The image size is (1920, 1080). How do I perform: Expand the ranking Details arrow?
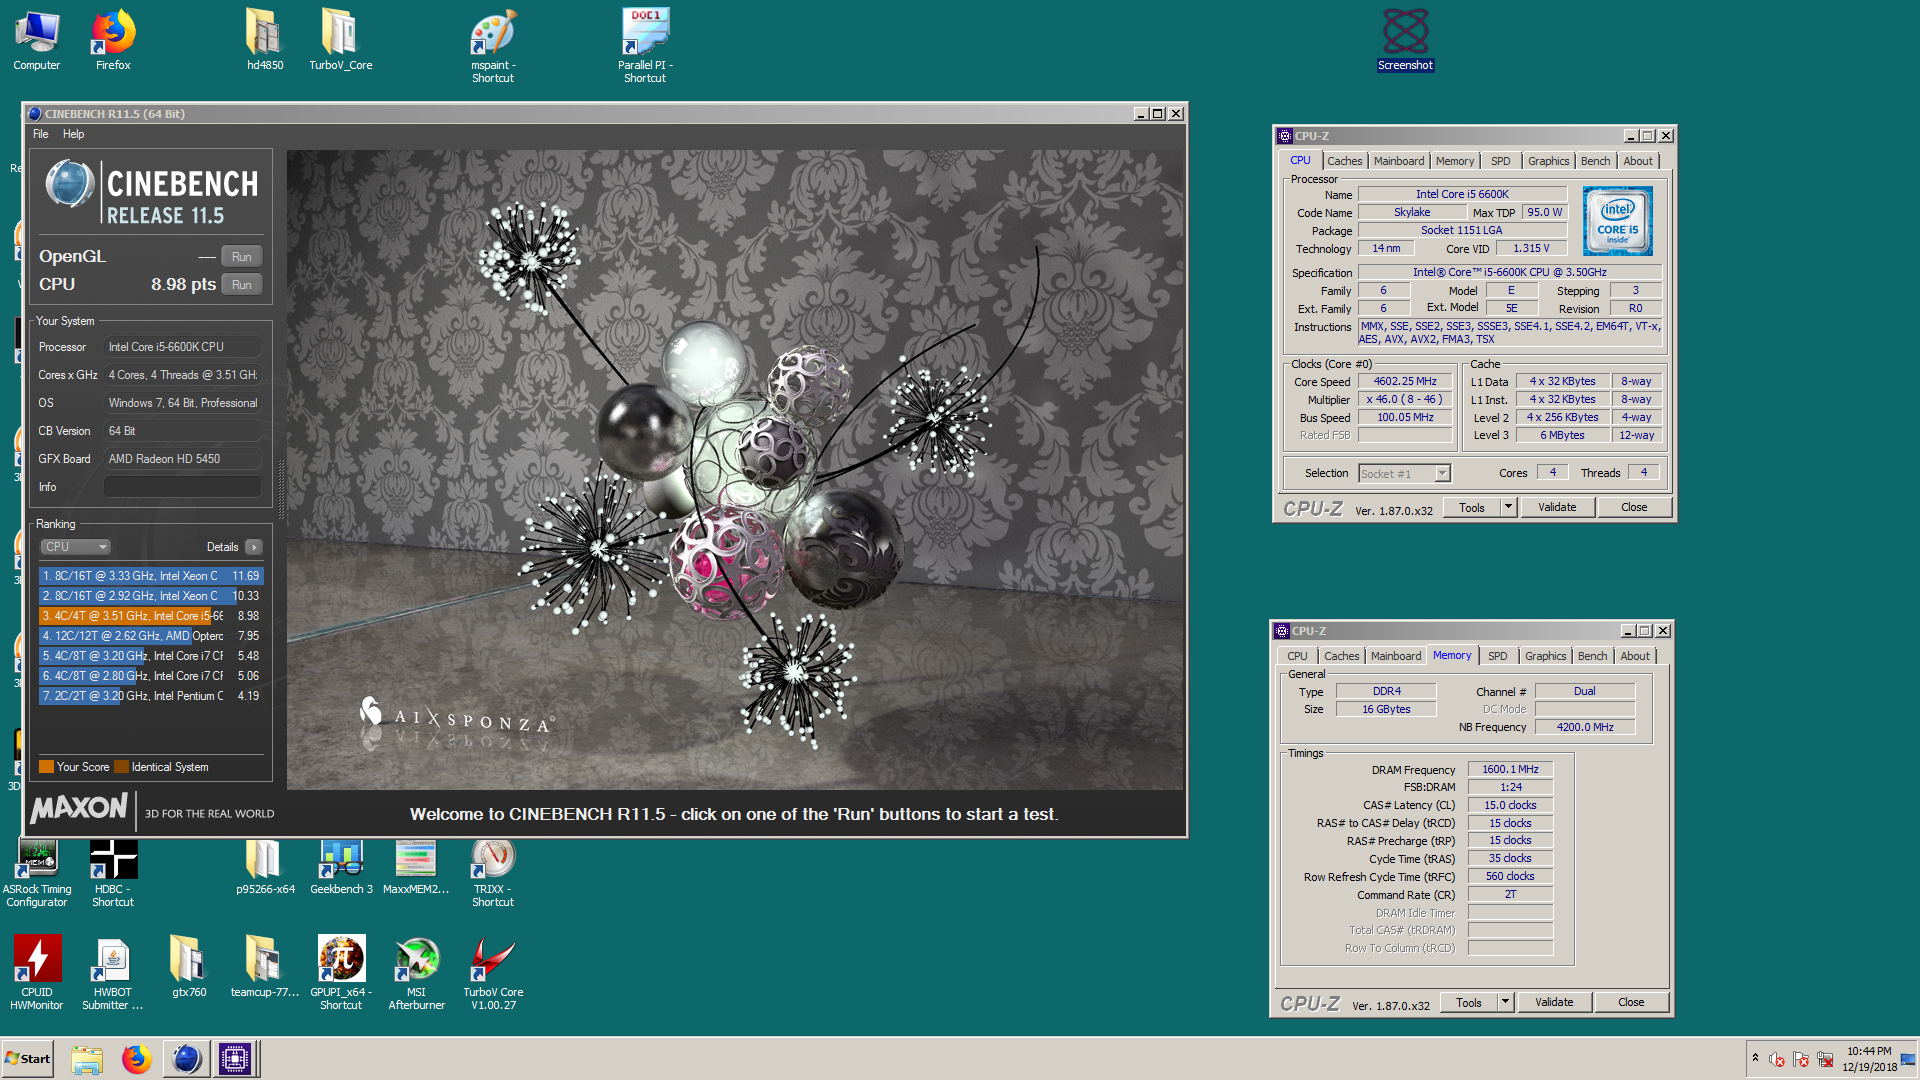pyautogui.click(x=254, y=547)
